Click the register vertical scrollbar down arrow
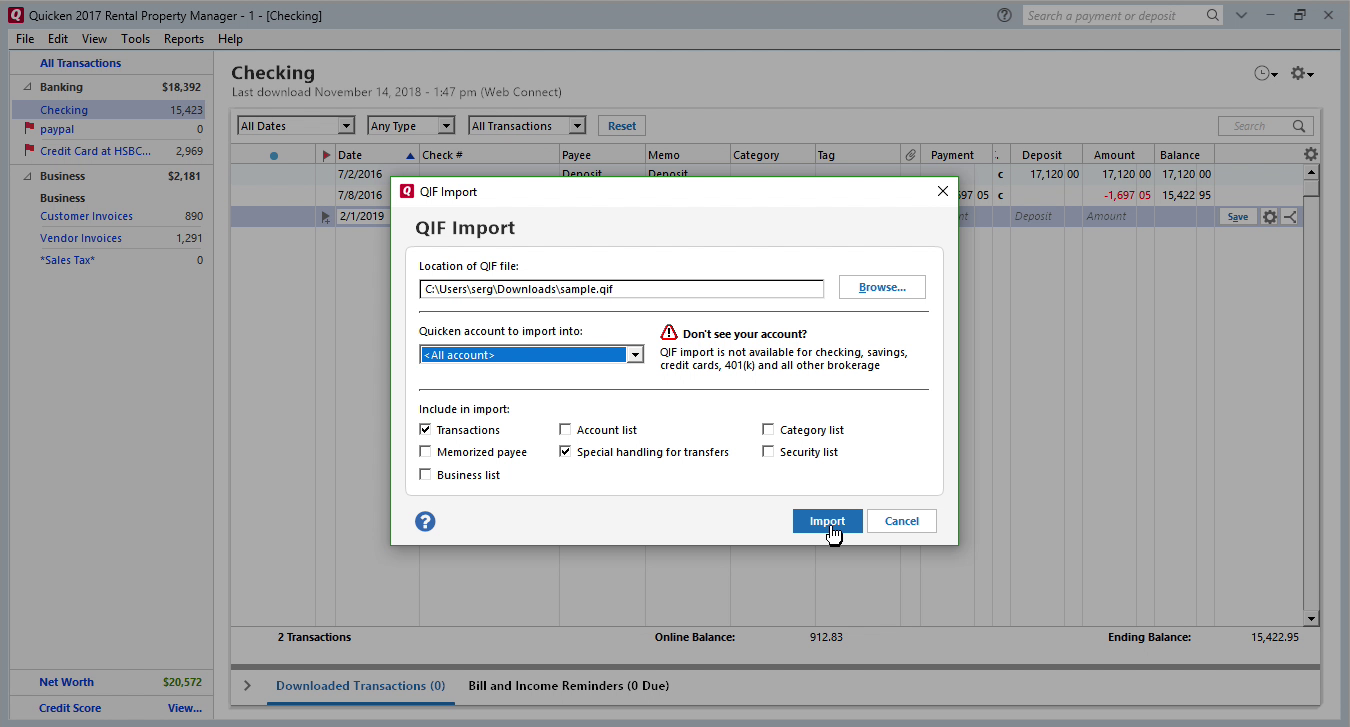The width and height of the screenshot is (1350, 727). pos(1311,619)
